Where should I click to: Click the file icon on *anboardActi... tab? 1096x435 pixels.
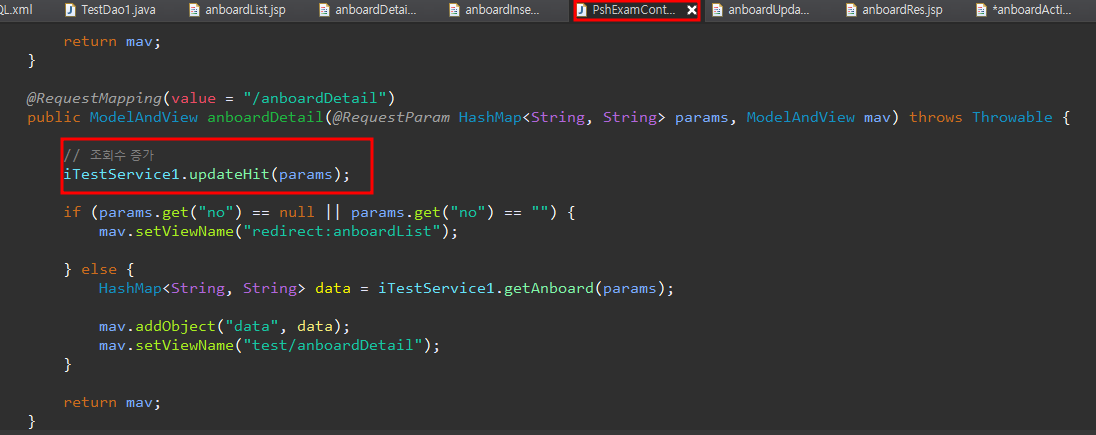(983, 10)
